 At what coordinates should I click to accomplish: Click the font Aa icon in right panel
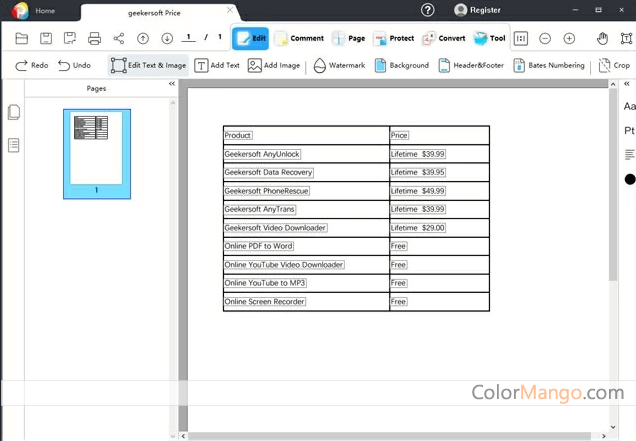point(629,106)
